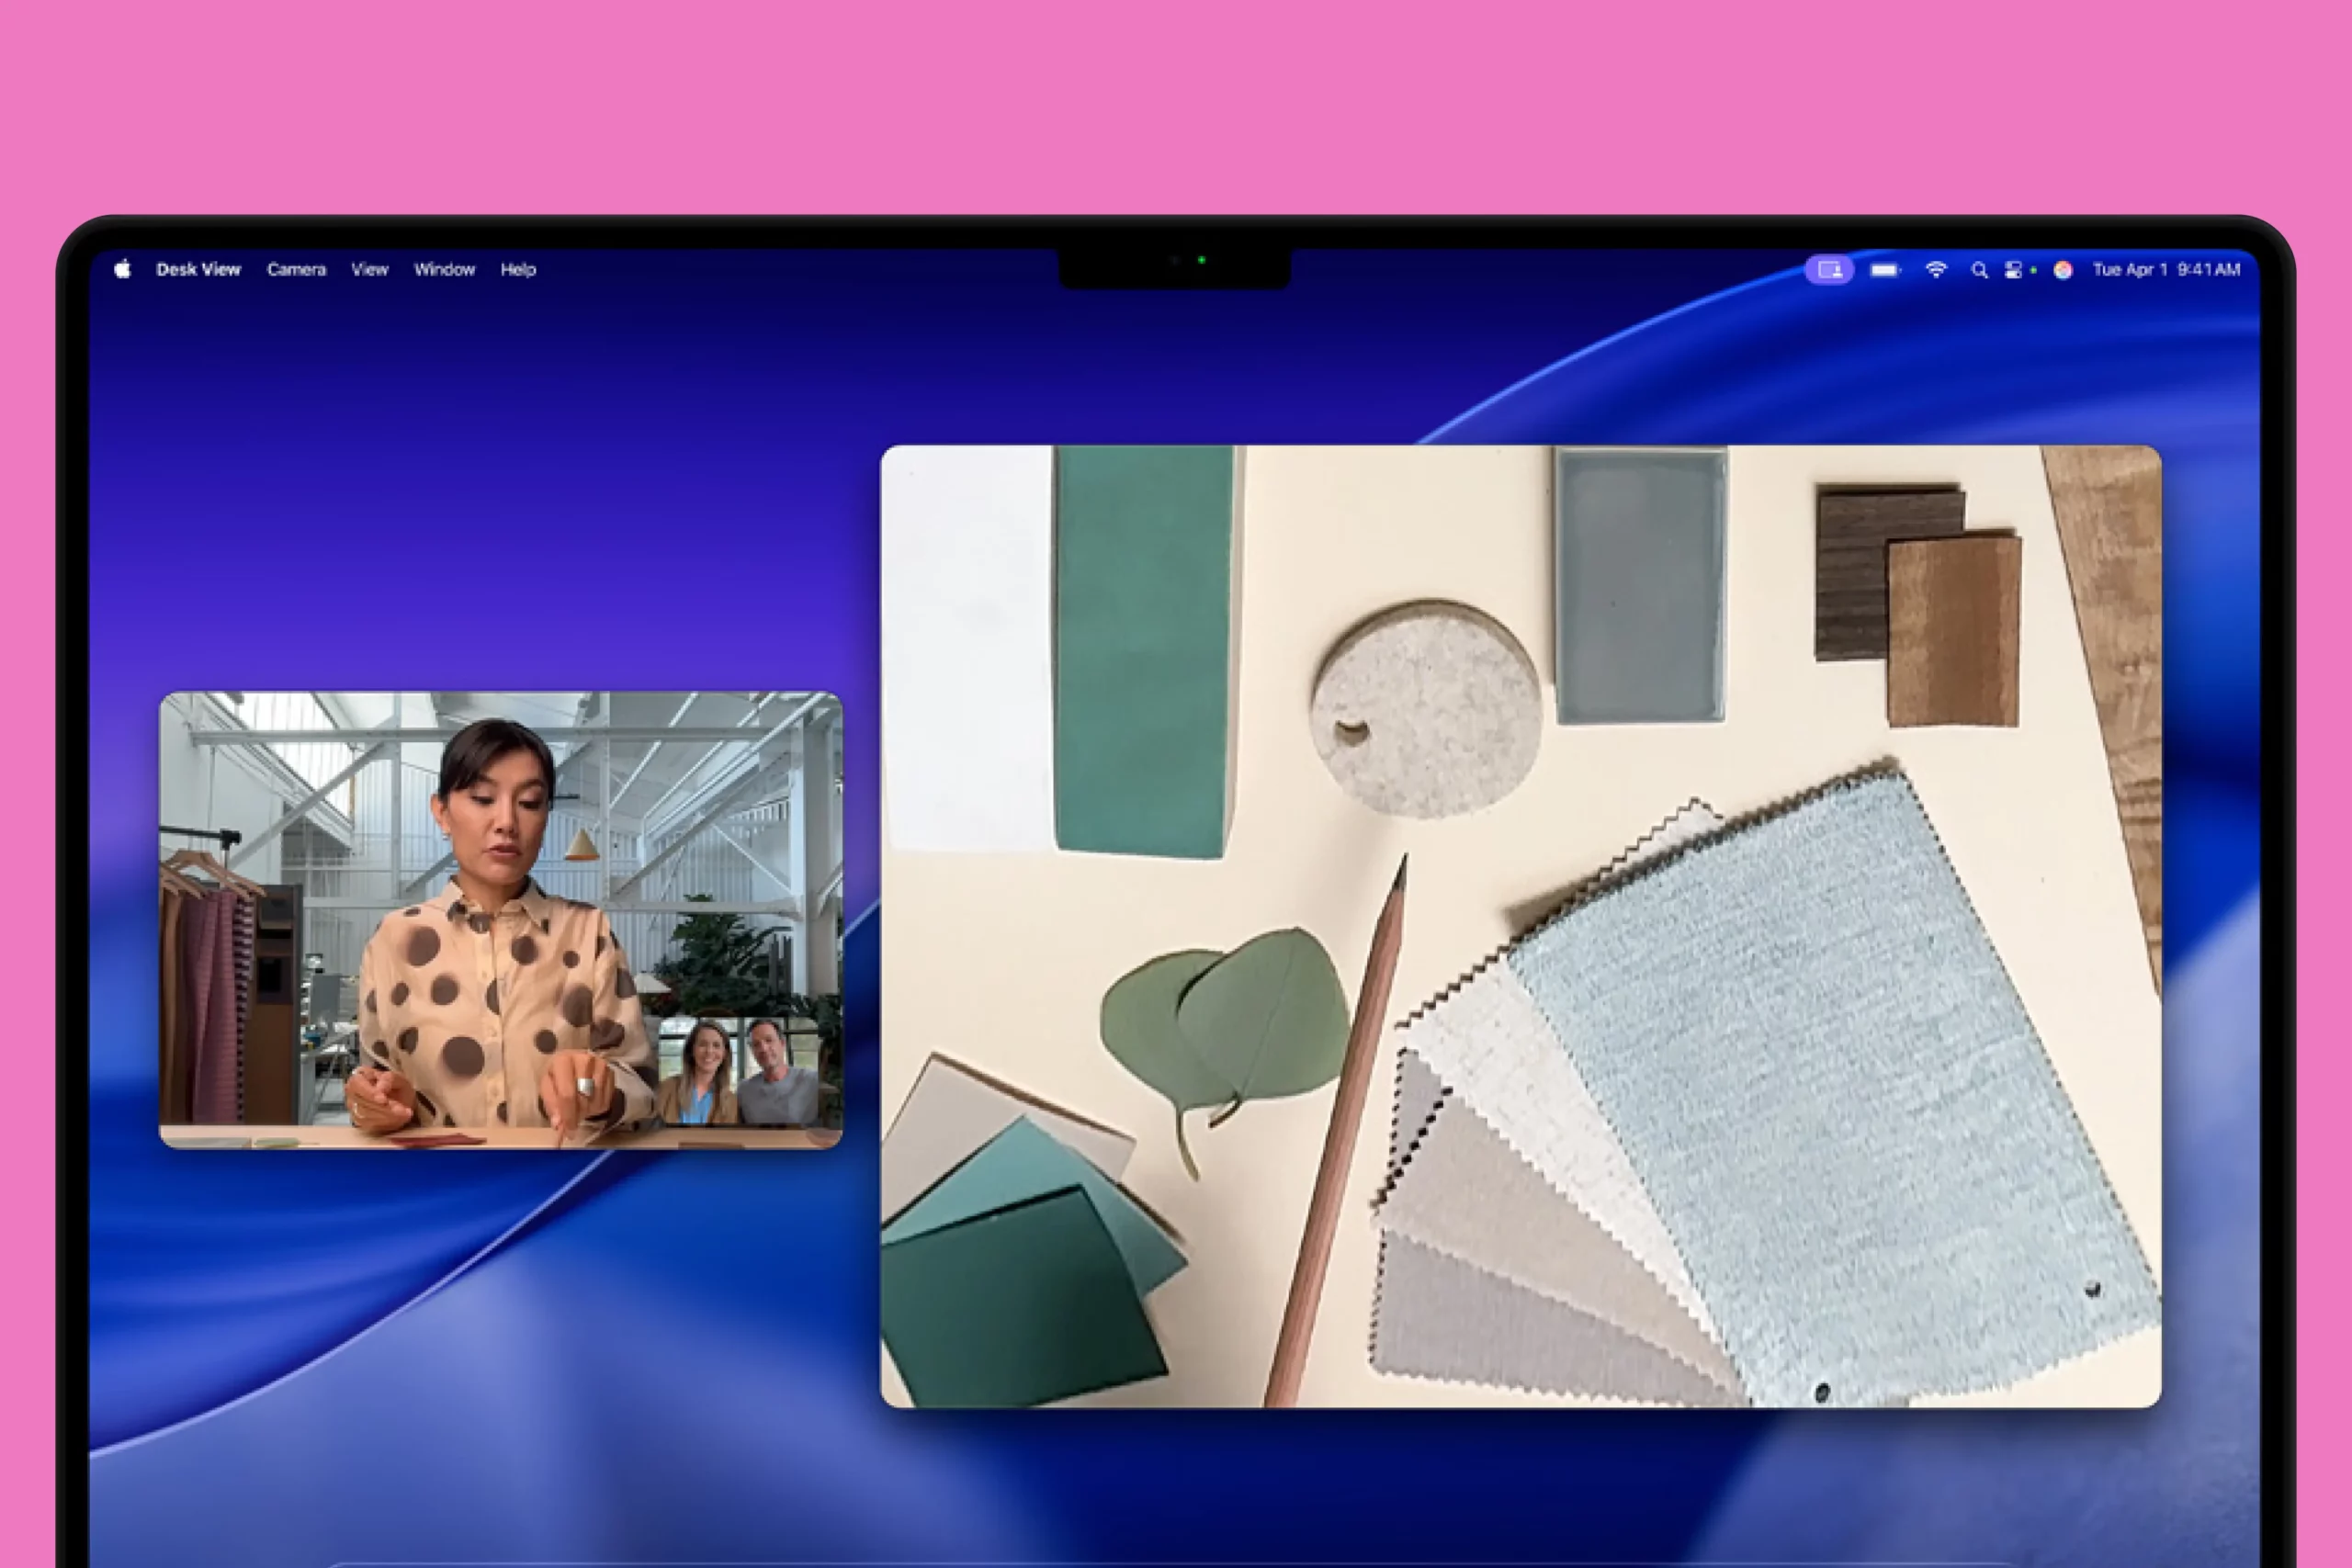Open the Apple menu

pos(122,269)
